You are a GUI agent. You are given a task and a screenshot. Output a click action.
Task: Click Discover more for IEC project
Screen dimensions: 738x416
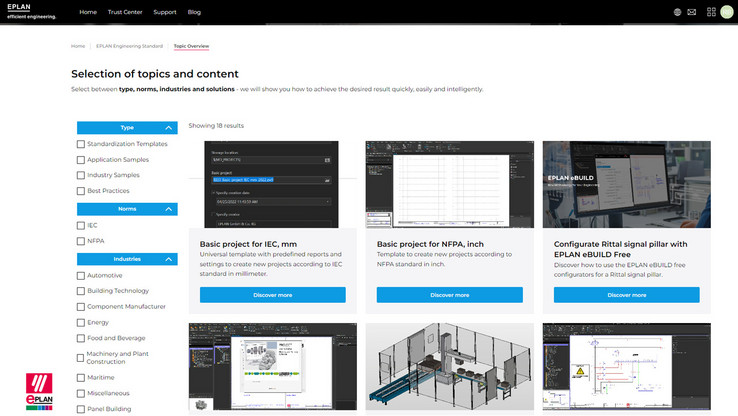pyautogui.click(x=272, y=295)
